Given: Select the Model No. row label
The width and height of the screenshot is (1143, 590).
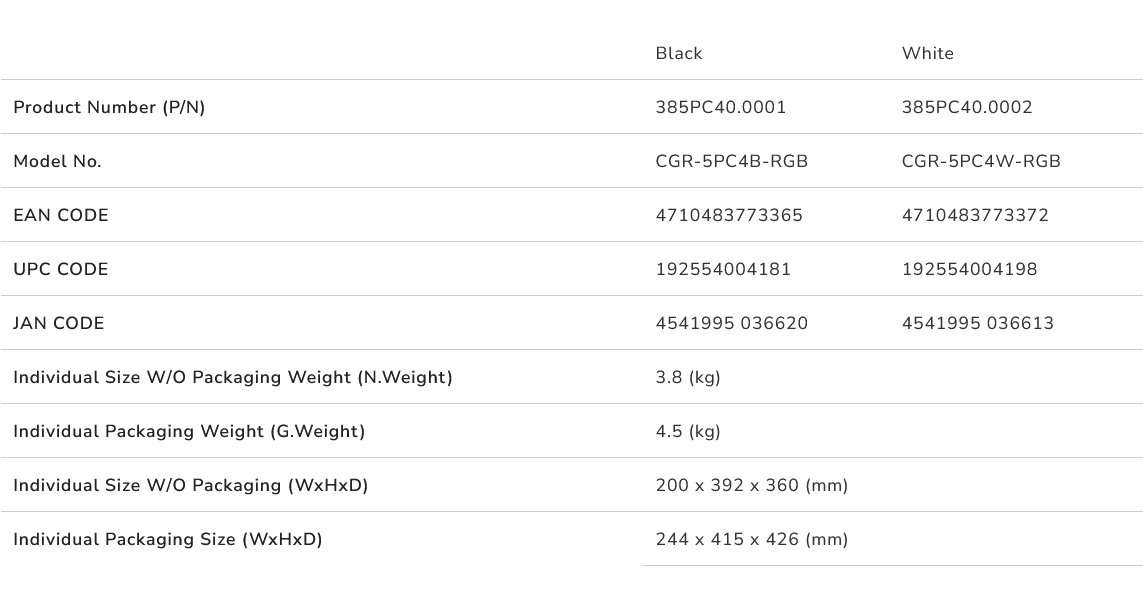Looking at the screenshot, I should (x=58, y=162).
